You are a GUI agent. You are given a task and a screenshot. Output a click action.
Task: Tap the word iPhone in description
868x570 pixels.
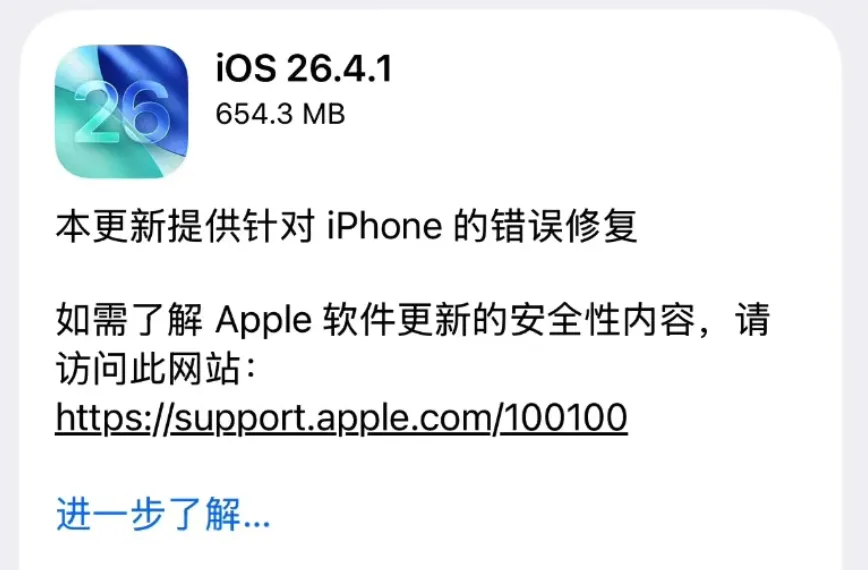pyautogui.click(x=384, y=226)
